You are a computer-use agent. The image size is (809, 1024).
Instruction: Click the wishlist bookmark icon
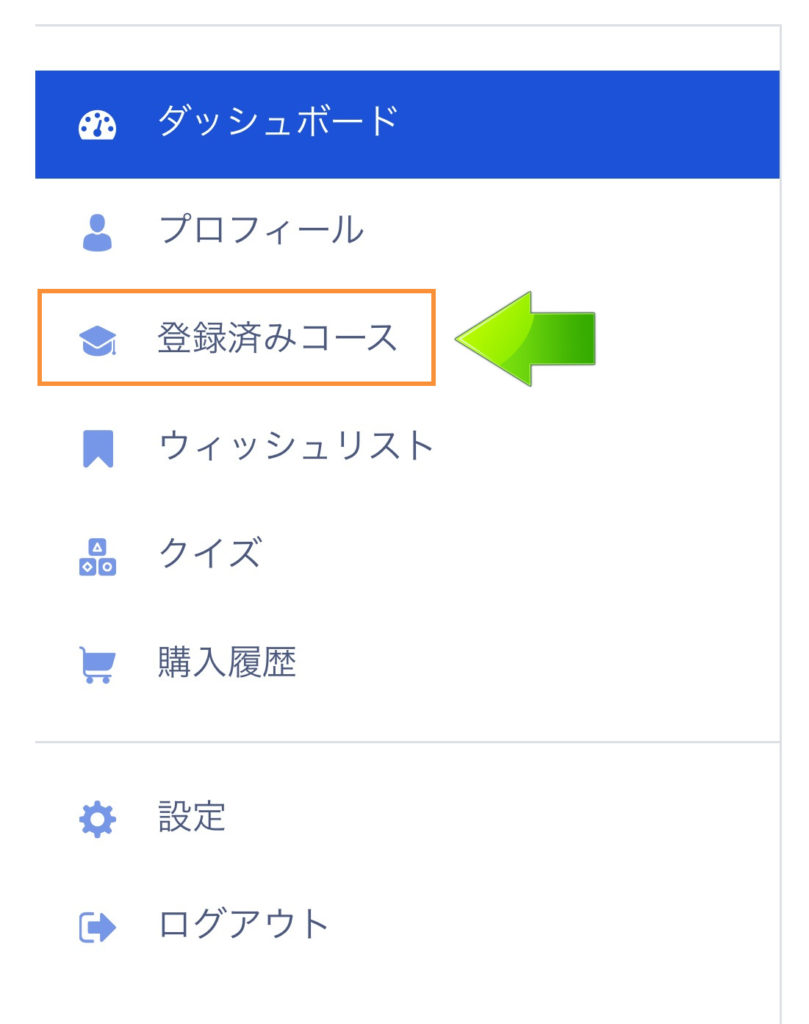98,449
